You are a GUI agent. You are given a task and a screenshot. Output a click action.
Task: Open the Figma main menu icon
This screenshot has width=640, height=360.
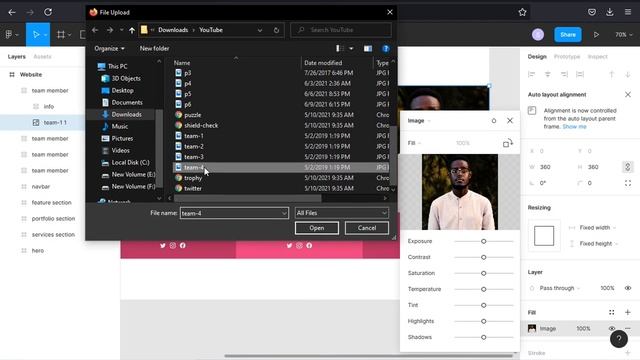click(9, 35)
